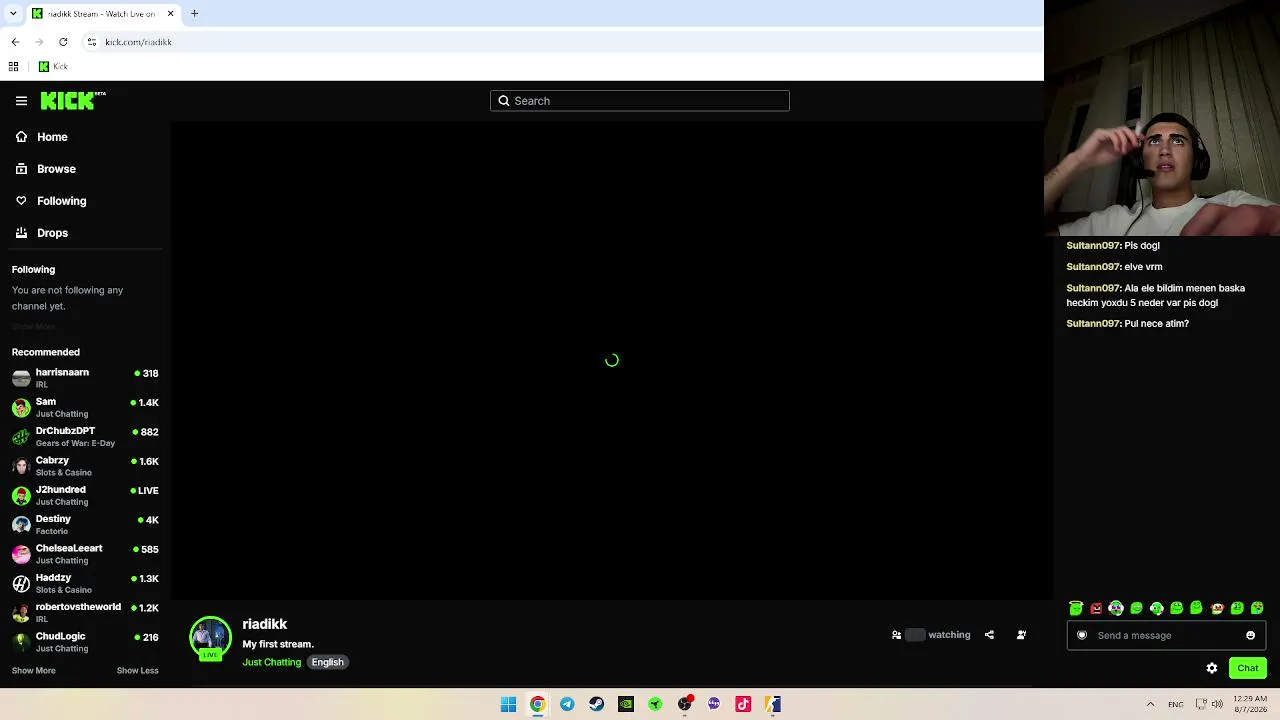Open NVIDIA app from the taskbar
1280x720 pixels.
coord(626,704)
